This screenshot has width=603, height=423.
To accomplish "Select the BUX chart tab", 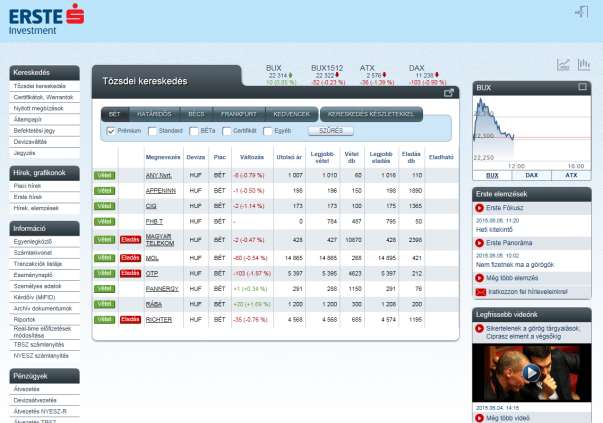I will click(492, 175).
